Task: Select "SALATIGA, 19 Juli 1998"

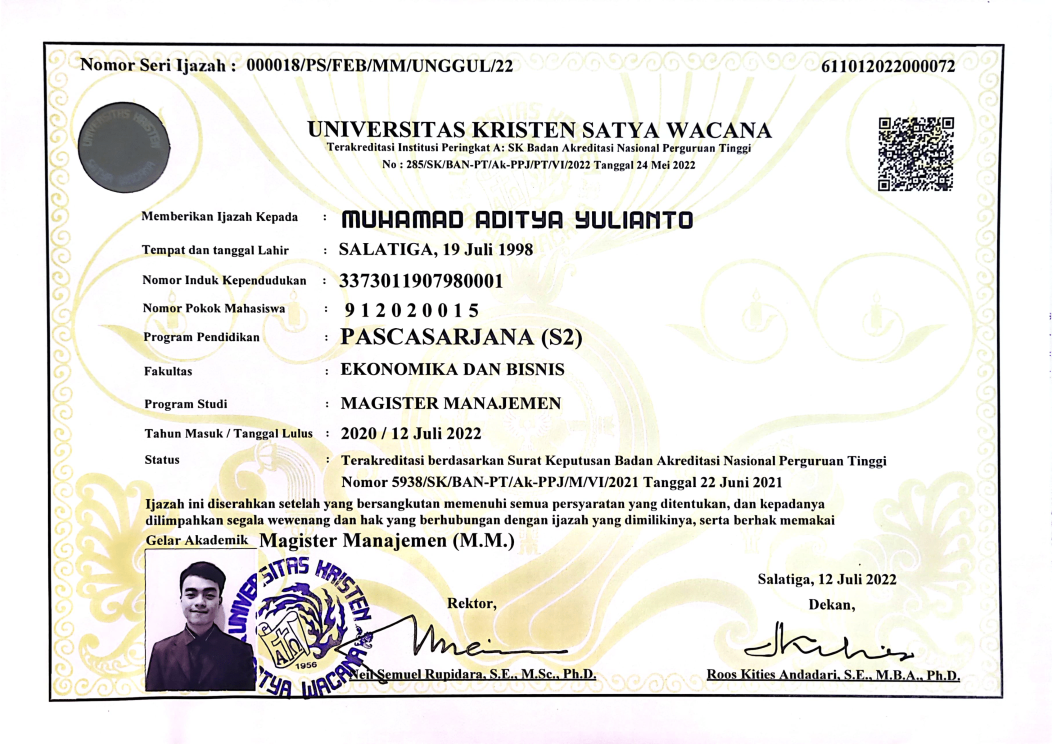Action: click(436, 250)
